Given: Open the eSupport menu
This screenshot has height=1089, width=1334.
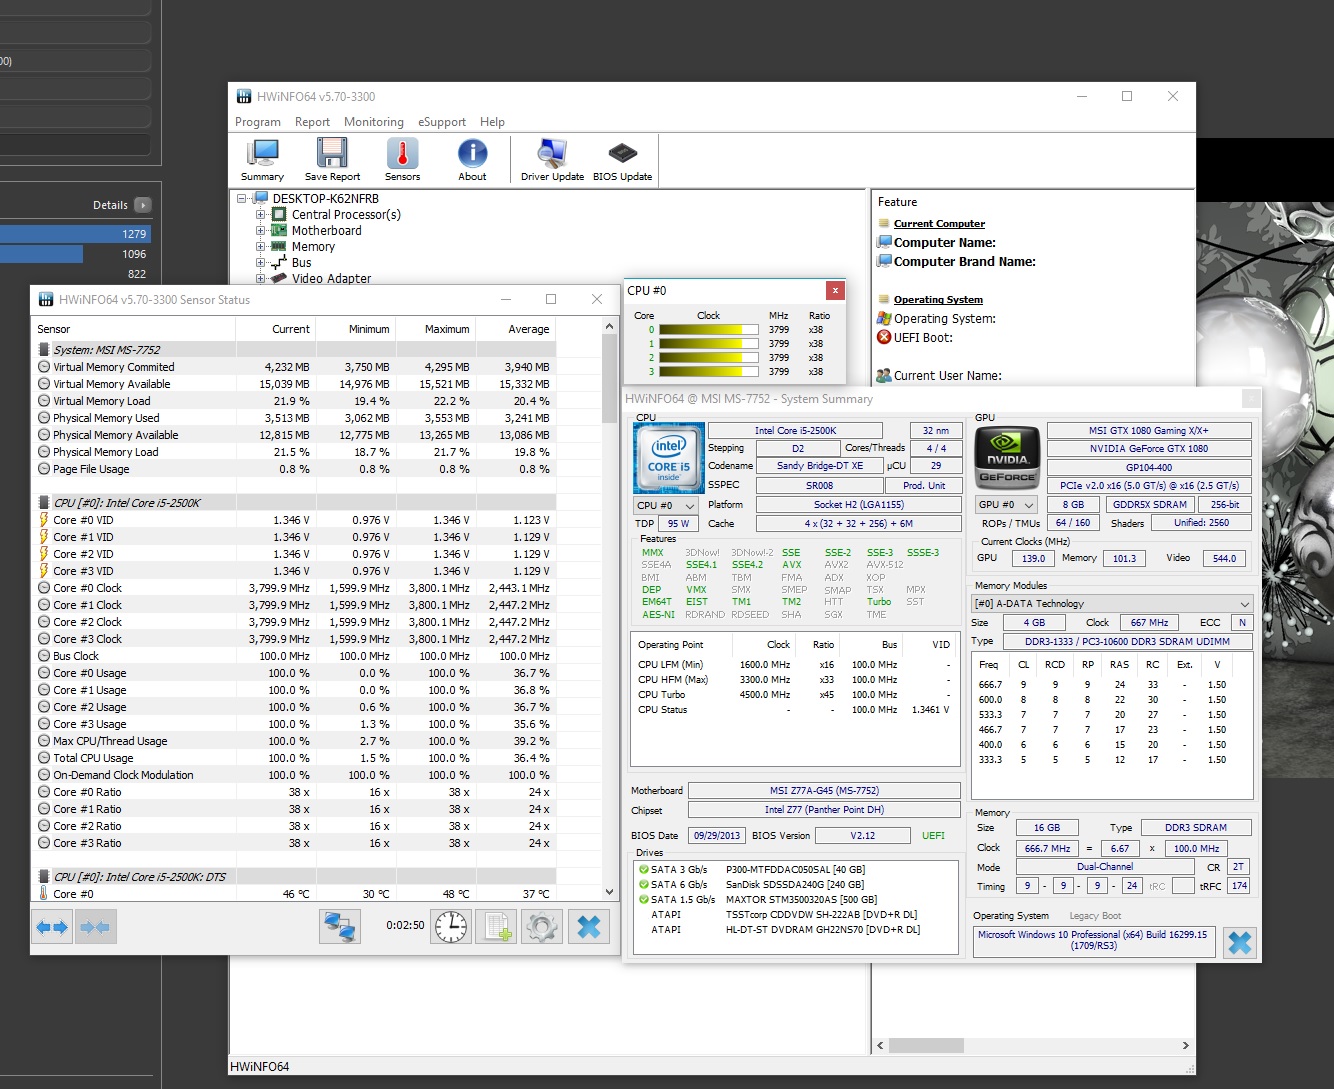Looking at the screenshot, I should (442, 122).
